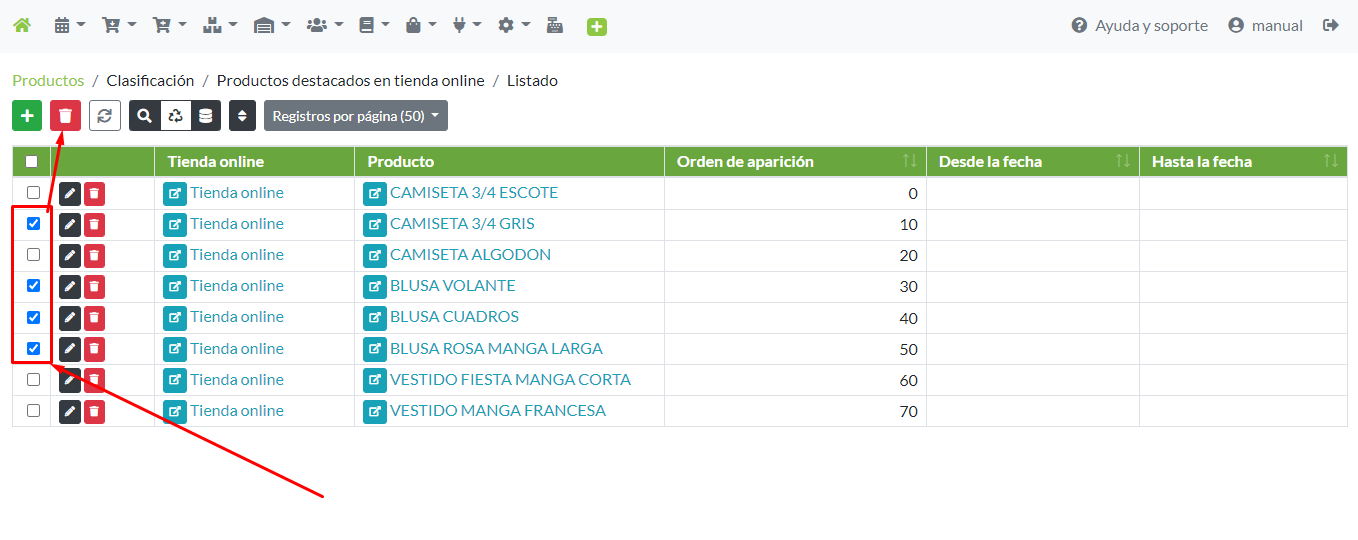This screenshot has height=540, width=1358.
Task: Open Registros por página (50) dropdown
Action: point(356,115)
